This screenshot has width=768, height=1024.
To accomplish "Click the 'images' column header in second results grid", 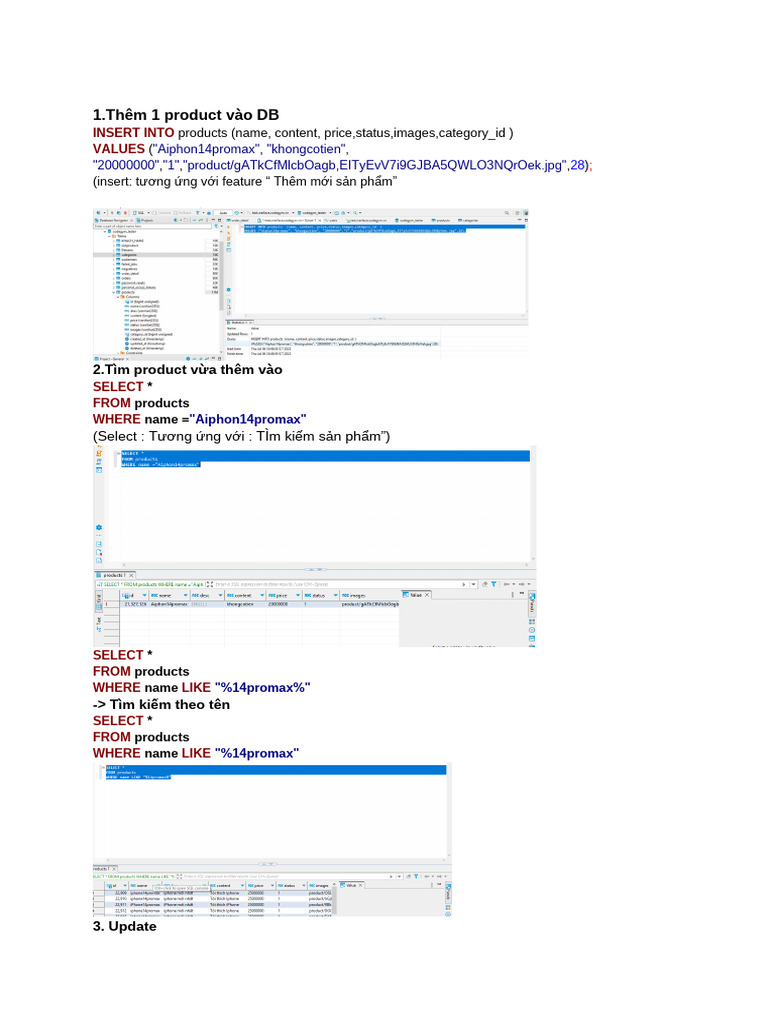I will pyautogui.click(x=369, y=596).
